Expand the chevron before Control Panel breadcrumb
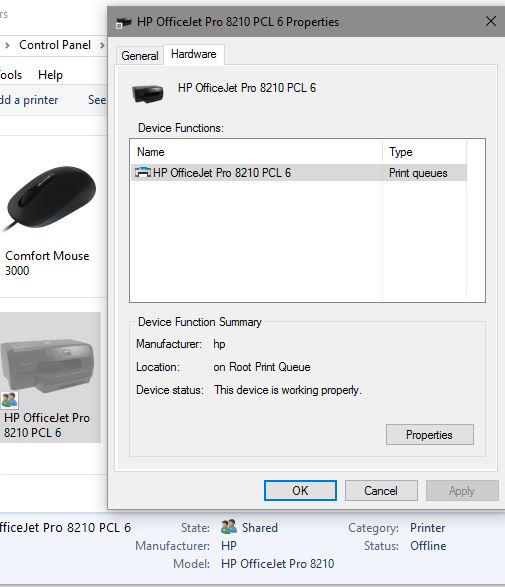 click(7, 45)
